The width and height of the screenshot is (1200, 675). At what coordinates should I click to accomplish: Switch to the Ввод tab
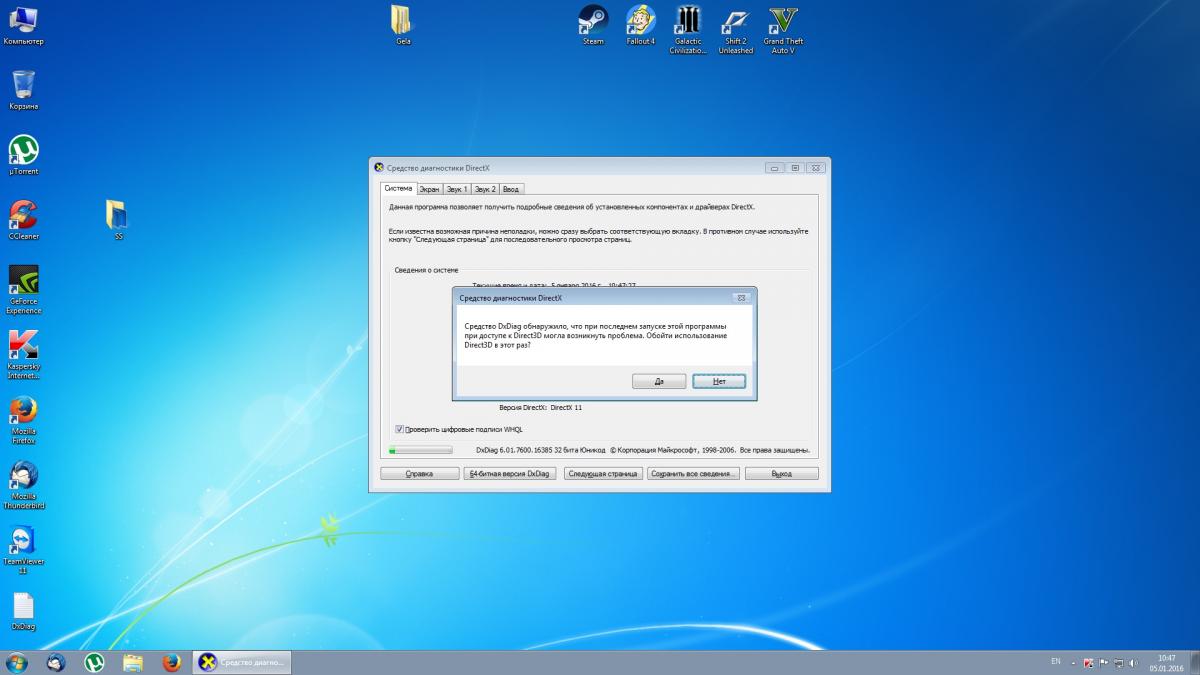point(511,189)
